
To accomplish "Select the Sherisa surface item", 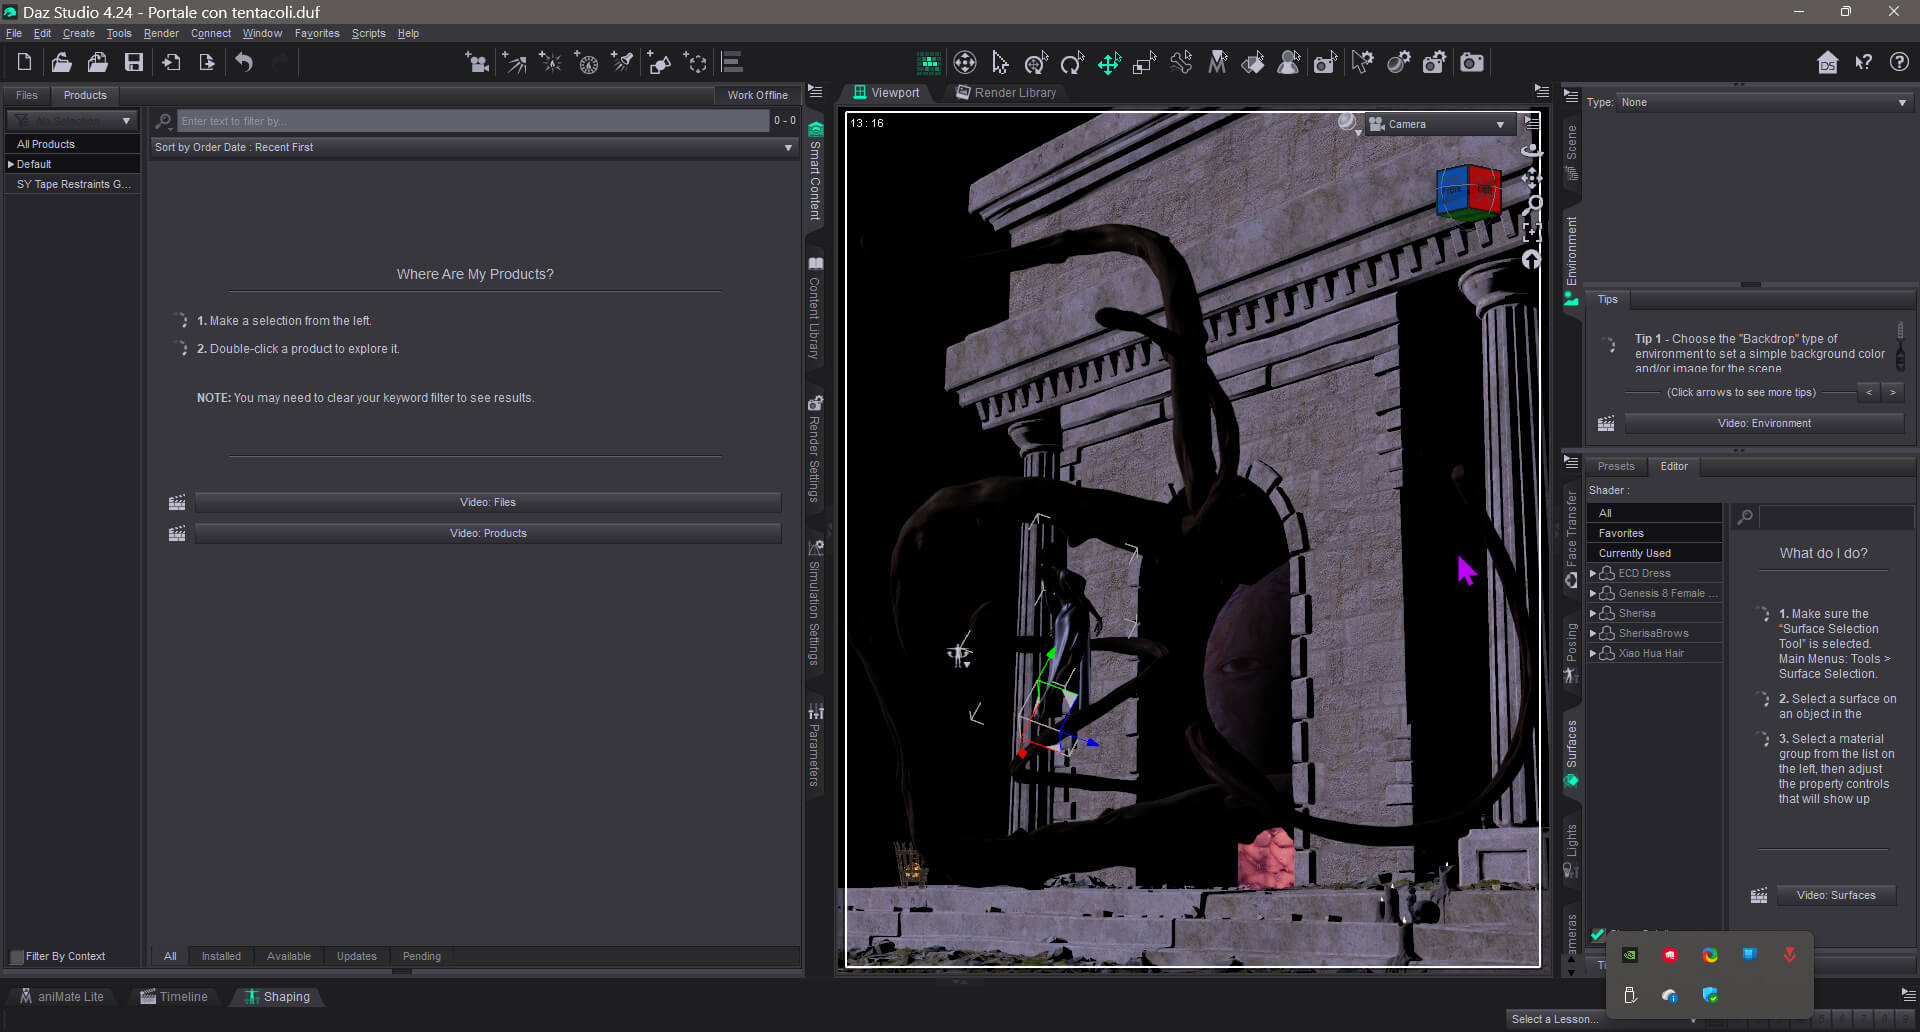I will (x=1654, y=613).
